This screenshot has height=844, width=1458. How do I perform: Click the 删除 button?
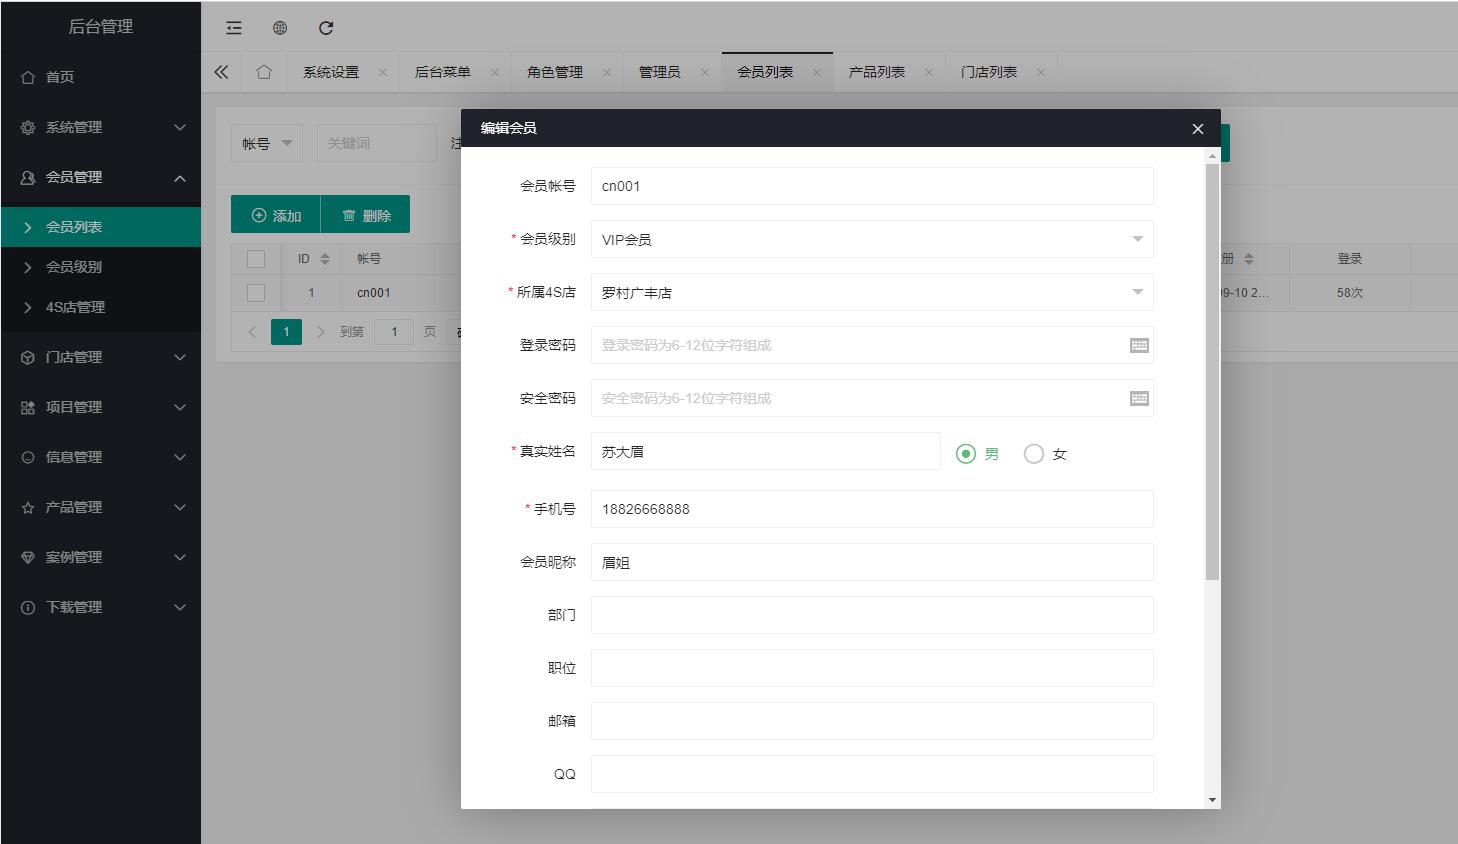(366, 214)
